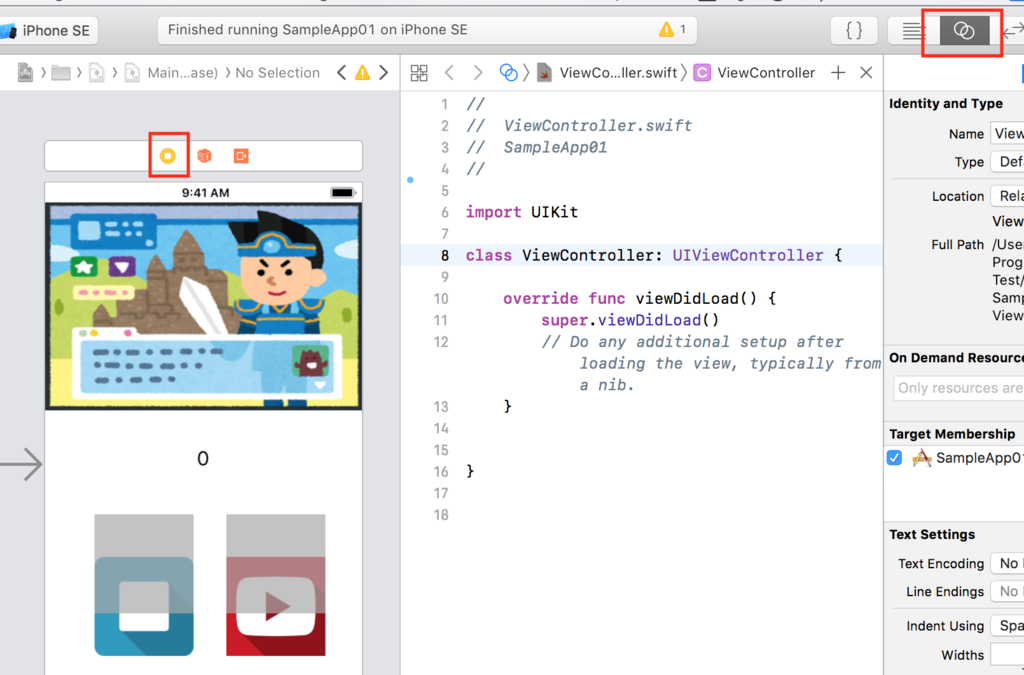Open the Indent Using dropdown
Image resolution: width=1024 pixels, height=675 pixels.
(1007, 625)
